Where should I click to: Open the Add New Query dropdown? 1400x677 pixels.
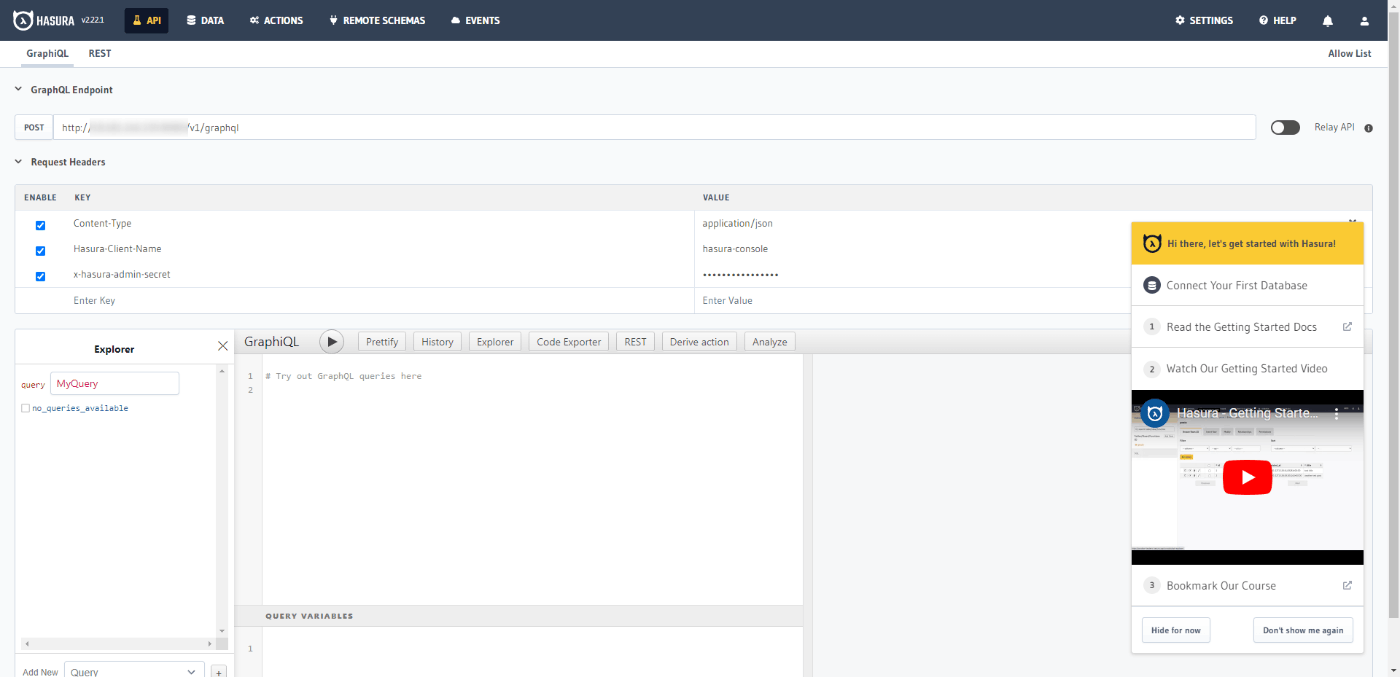(x=134, y=671)
